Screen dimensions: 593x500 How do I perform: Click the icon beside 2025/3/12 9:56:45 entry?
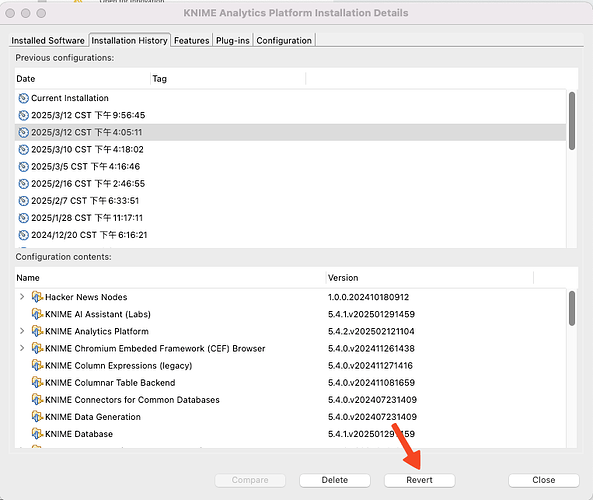(23, 115)
